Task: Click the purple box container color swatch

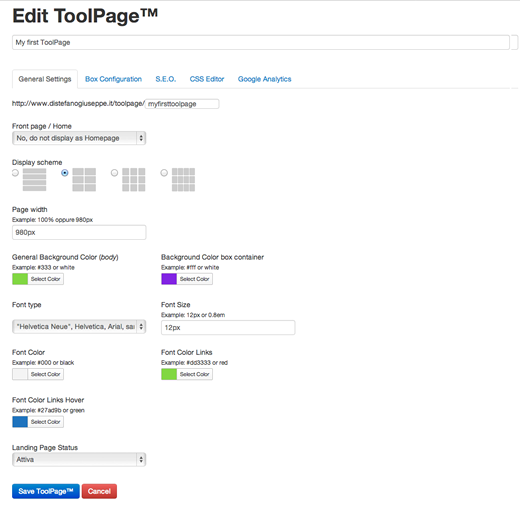Action: tap(169, 279)
